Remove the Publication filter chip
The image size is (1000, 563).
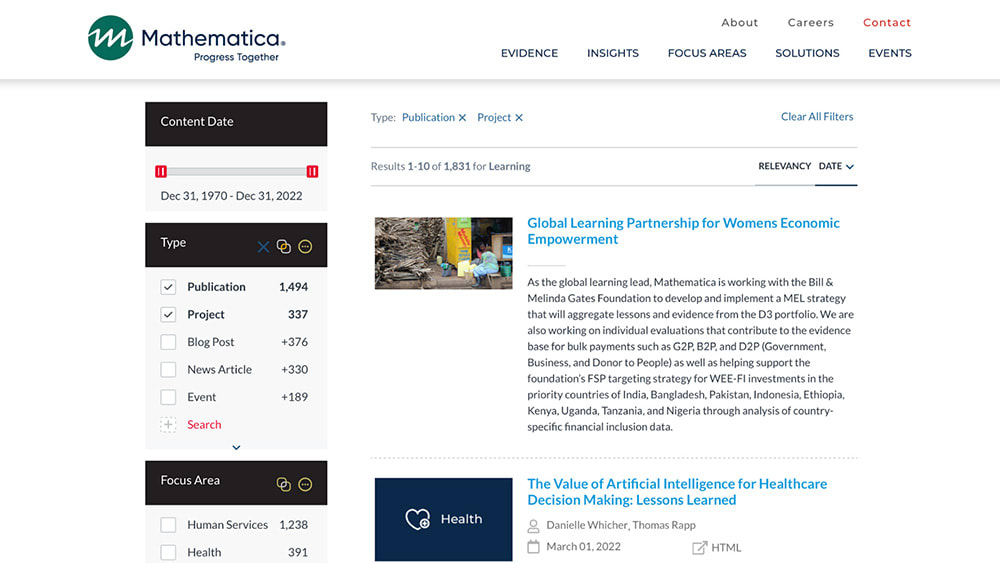click(x=462, y=118)
